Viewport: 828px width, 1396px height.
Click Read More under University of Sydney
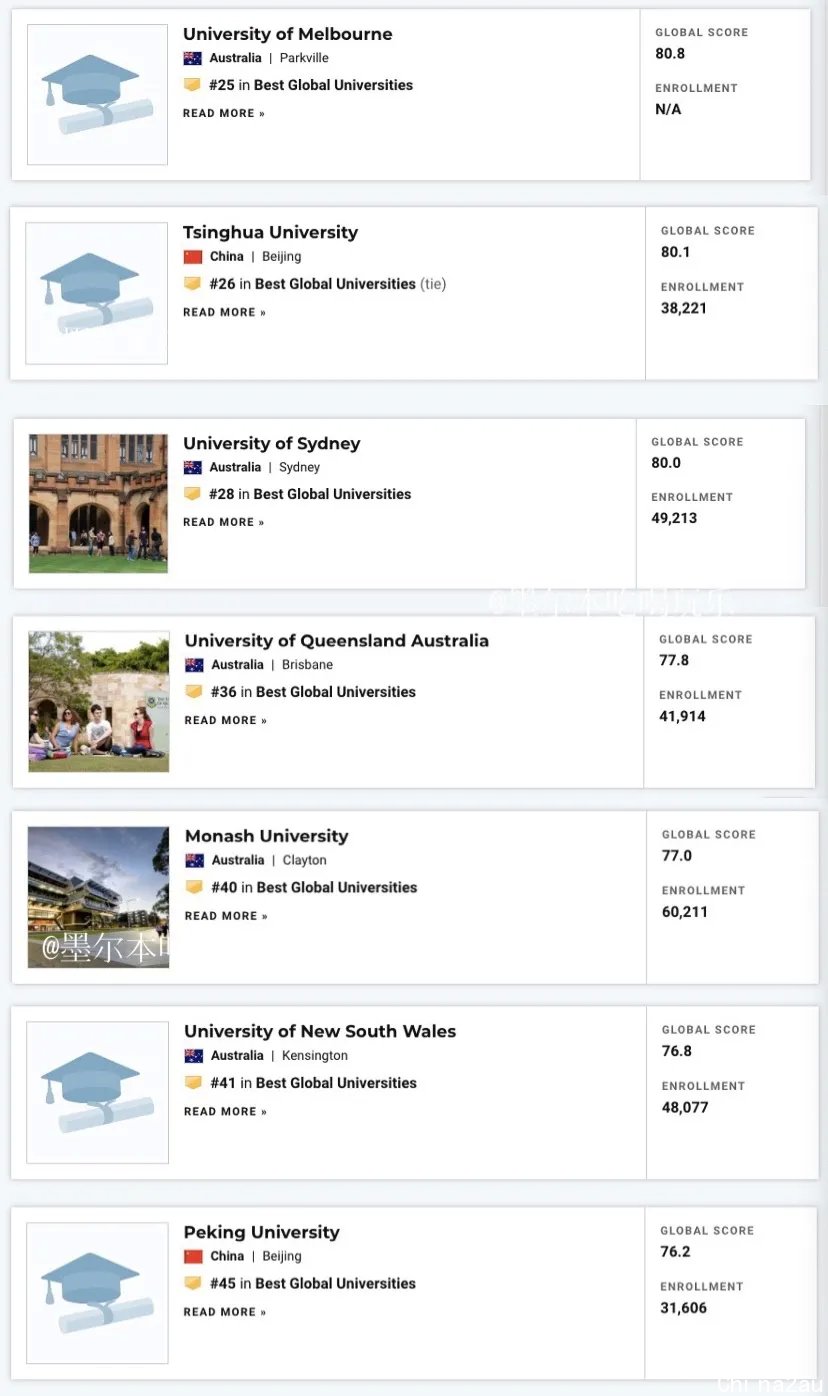click(x=223, y=522)
